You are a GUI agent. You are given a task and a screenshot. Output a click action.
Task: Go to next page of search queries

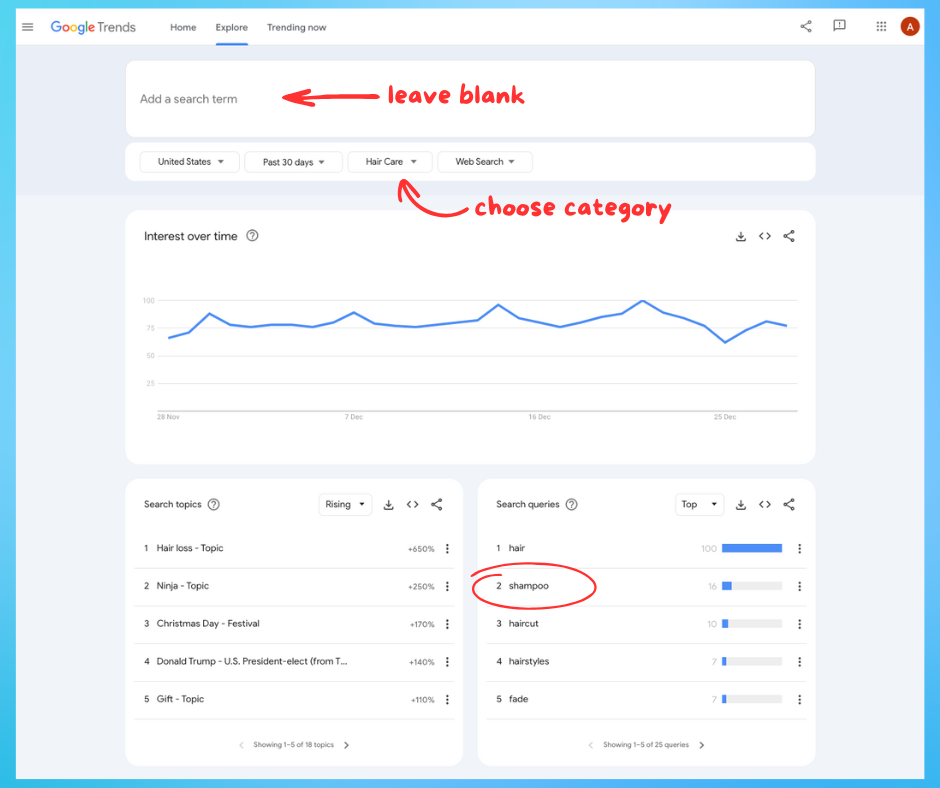pos(702,745)
